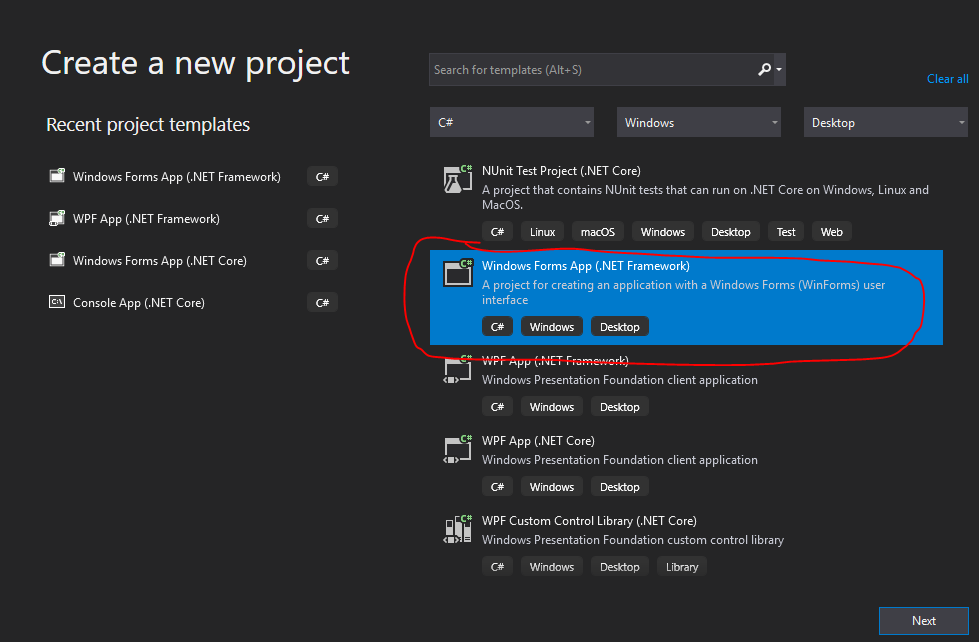The width and height of the screenshot is (979, 642).
Task: Click the Web tag on NUnit Test Project
Action: [832, 232]
